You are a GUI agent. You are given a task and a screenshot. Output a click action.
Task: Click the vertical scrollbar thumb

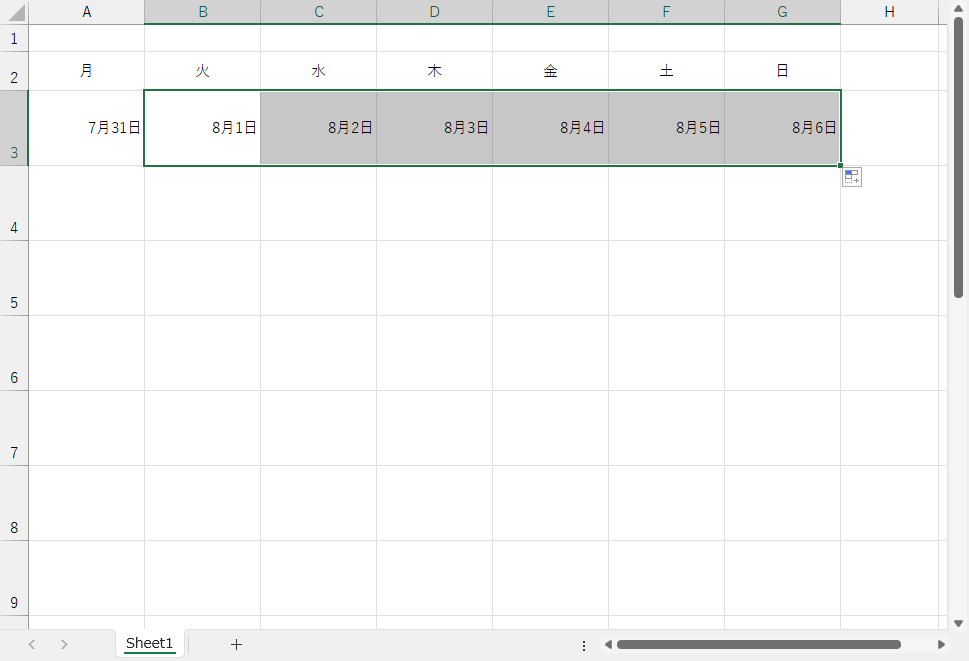pos(958,158)
